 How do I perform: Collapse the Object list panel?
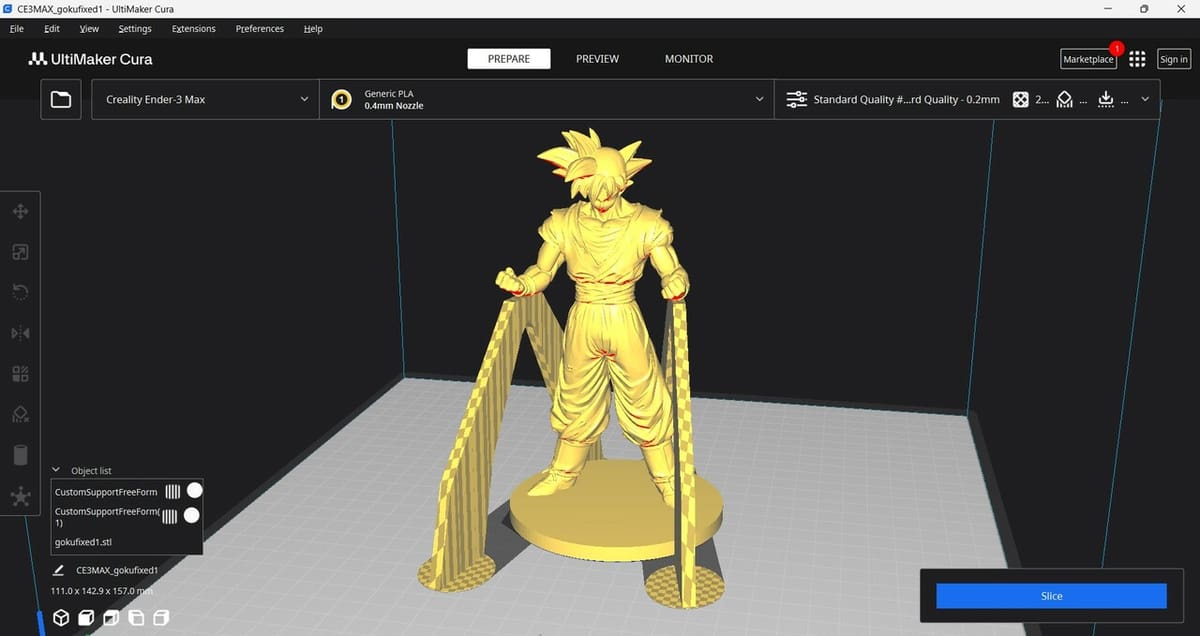pos(56,470)
